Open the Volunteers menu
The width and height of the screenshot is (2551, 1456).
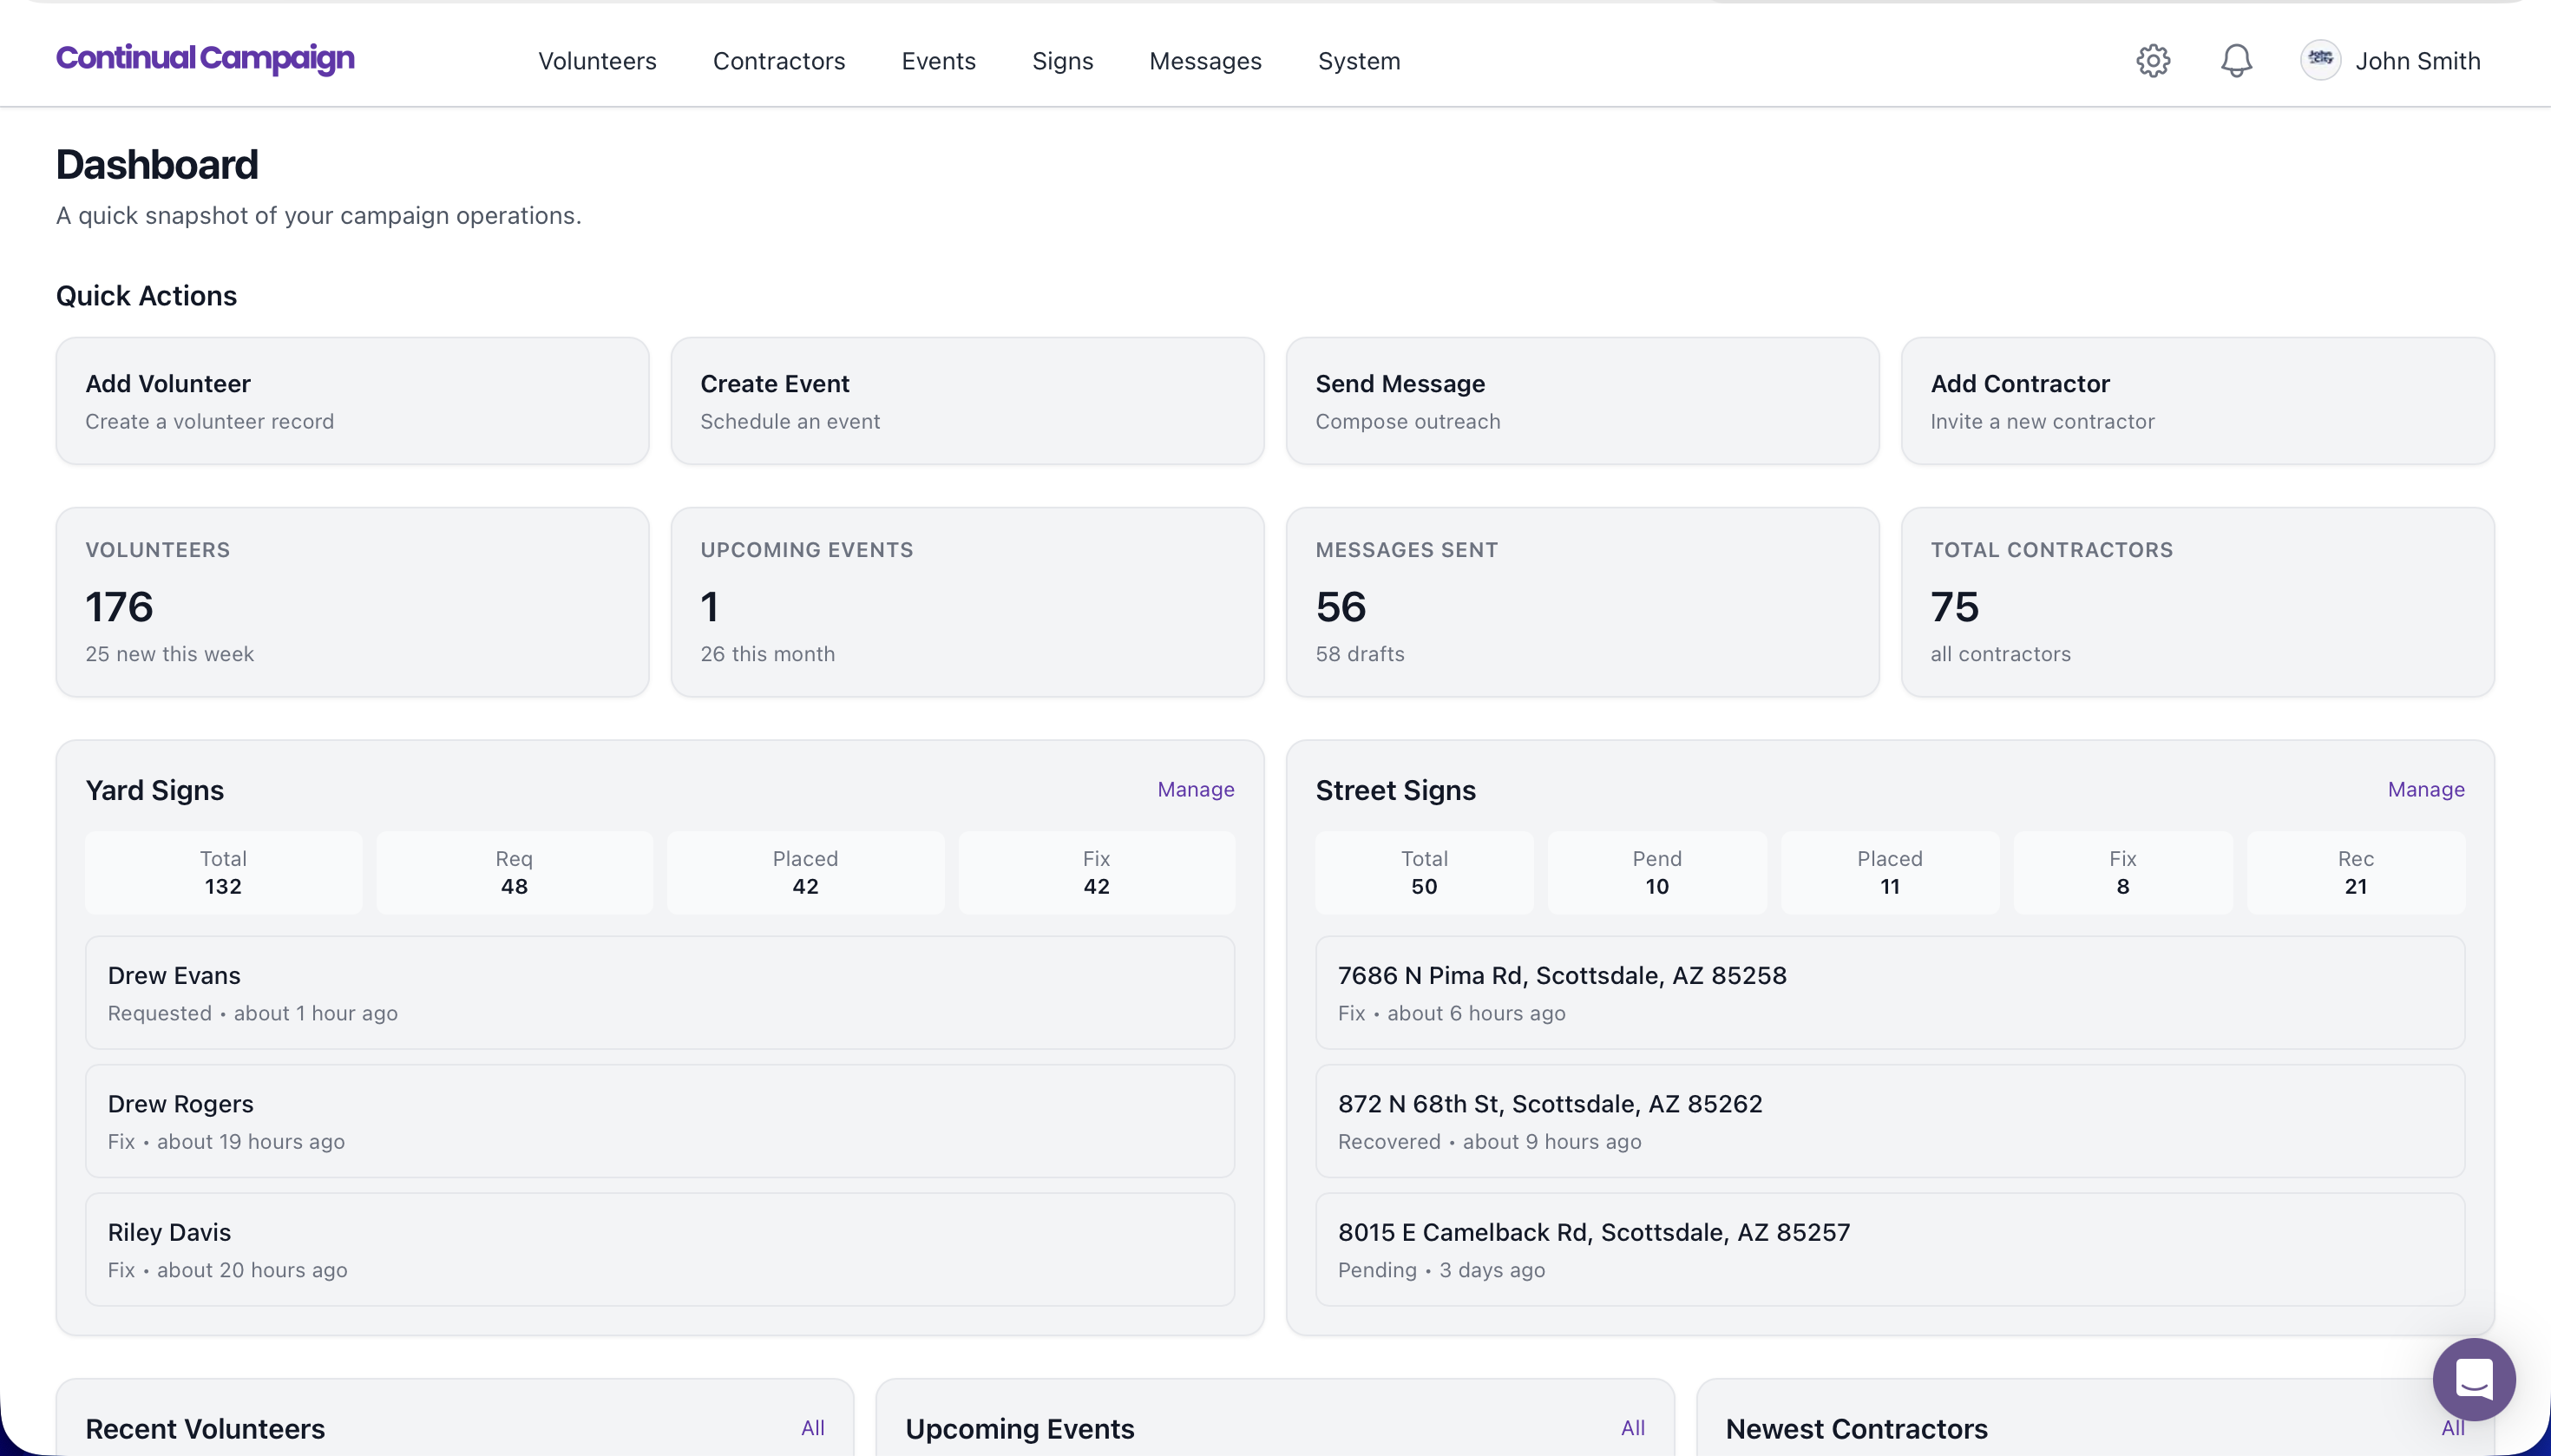click(597, 61)
